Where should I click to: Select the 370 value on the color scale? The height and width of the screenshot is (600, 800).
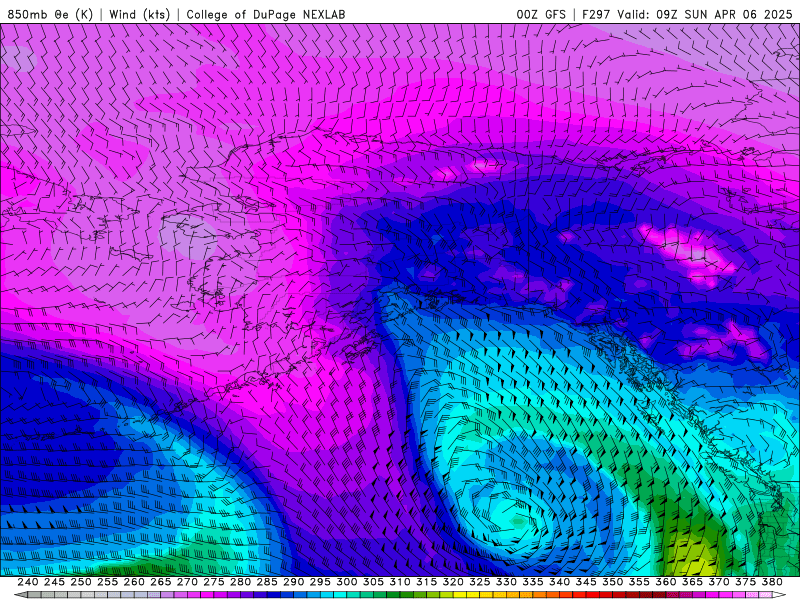(718, 582)
